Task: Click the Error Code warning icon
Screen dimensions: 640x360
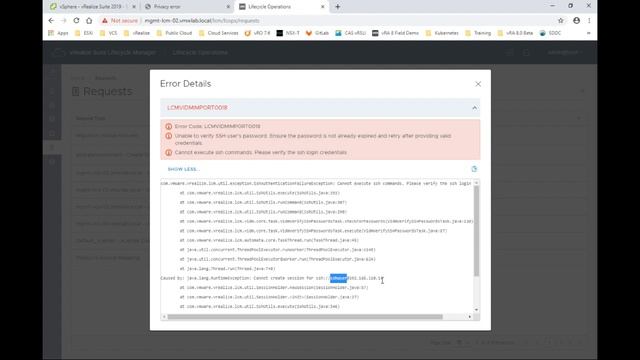Action: 169,127
